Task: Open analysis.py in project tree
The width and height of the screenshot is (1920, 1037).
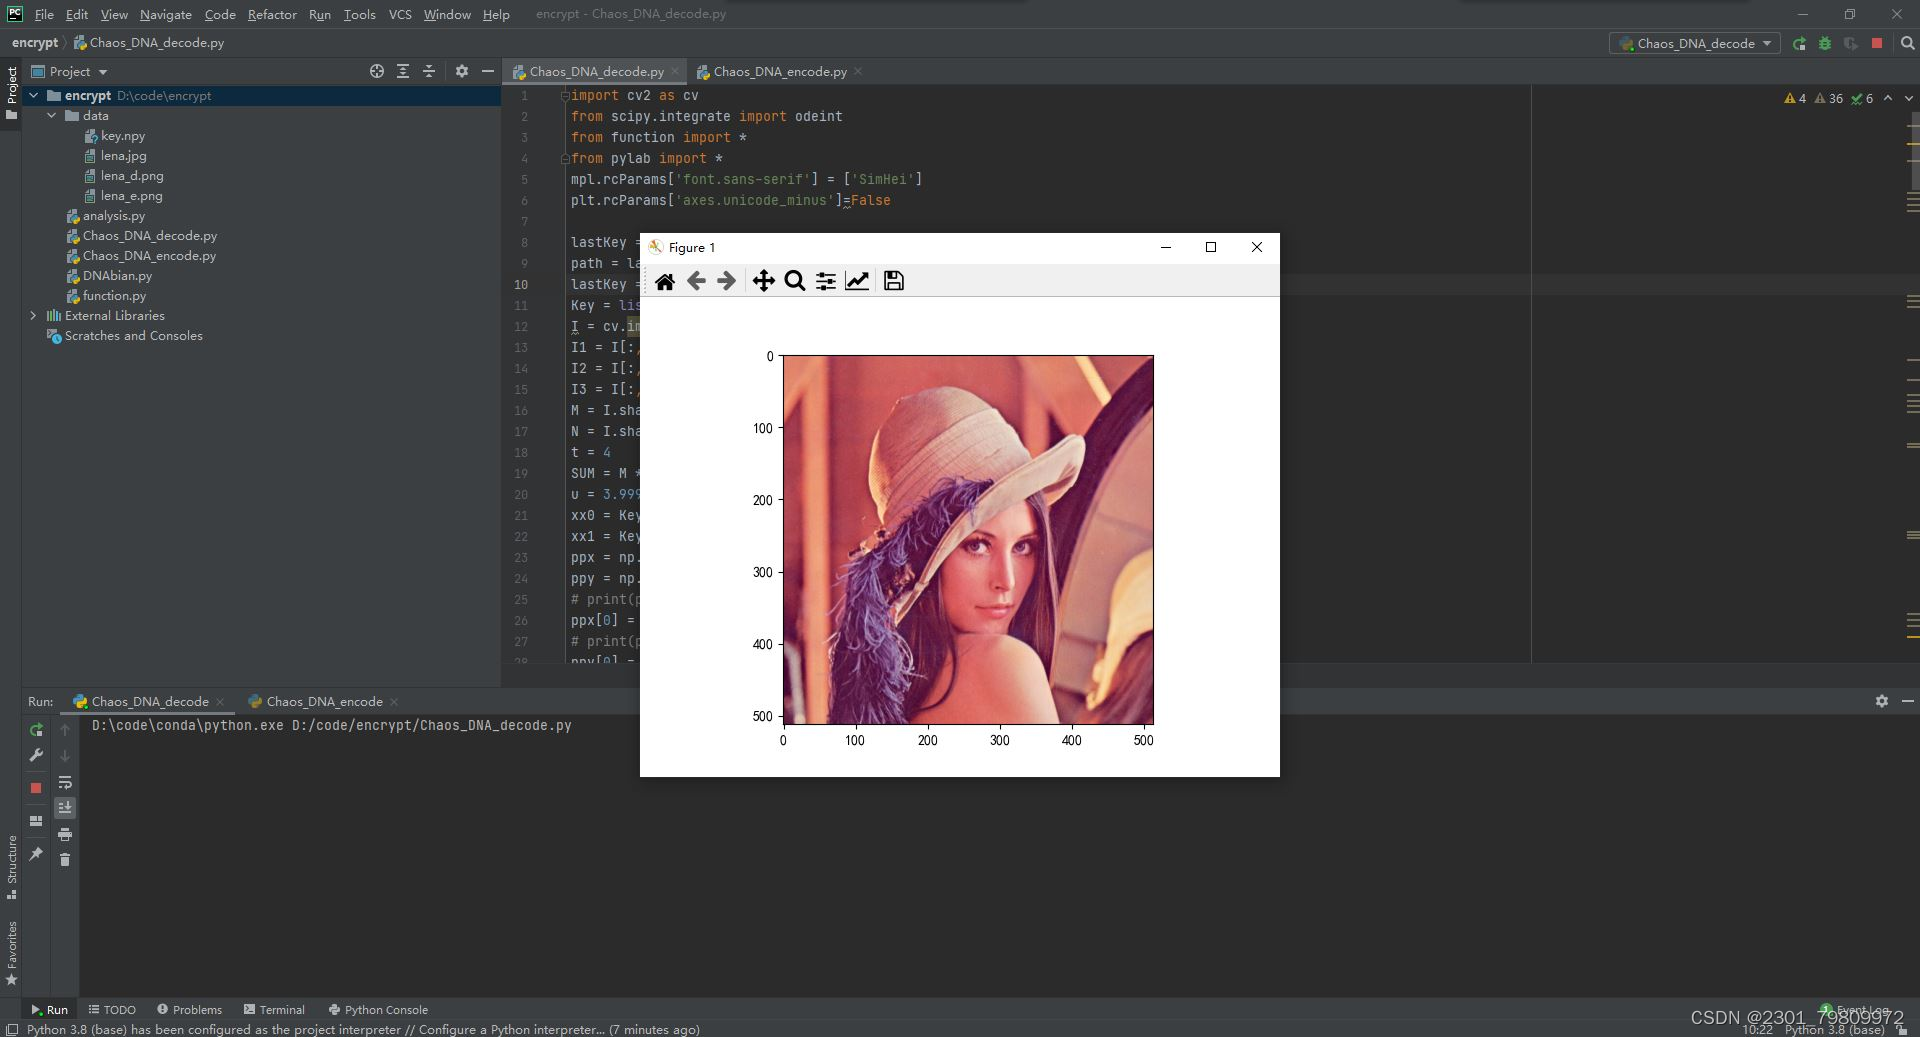Action: (113, 216)
